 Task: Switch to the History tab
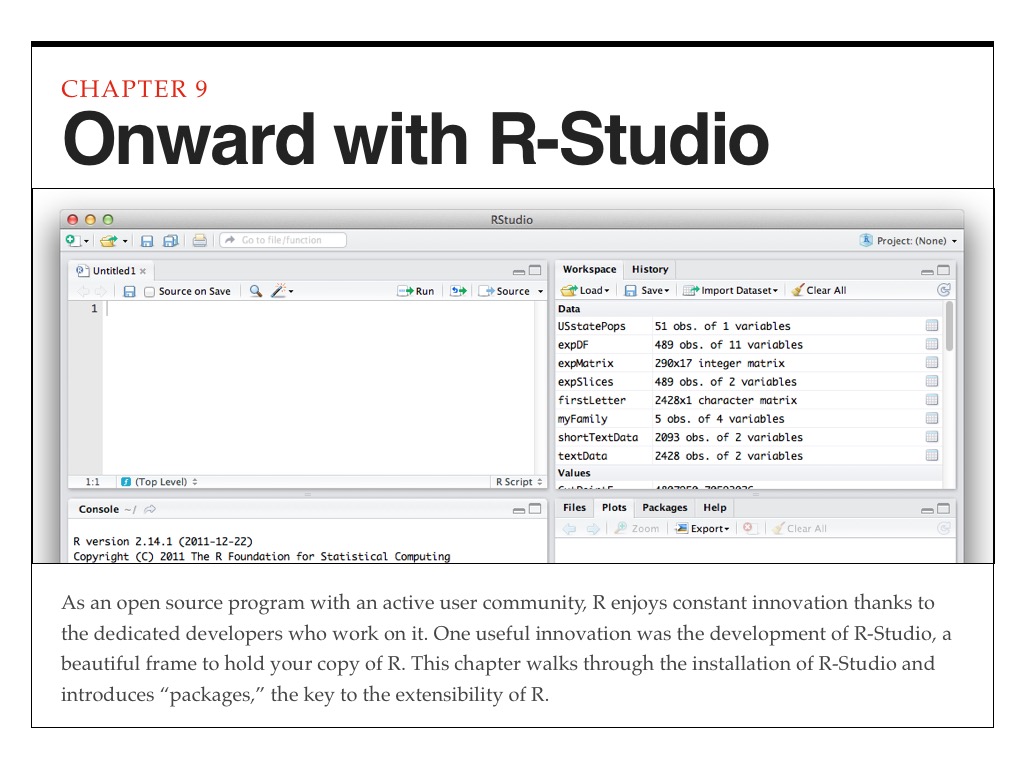(650, 269)
